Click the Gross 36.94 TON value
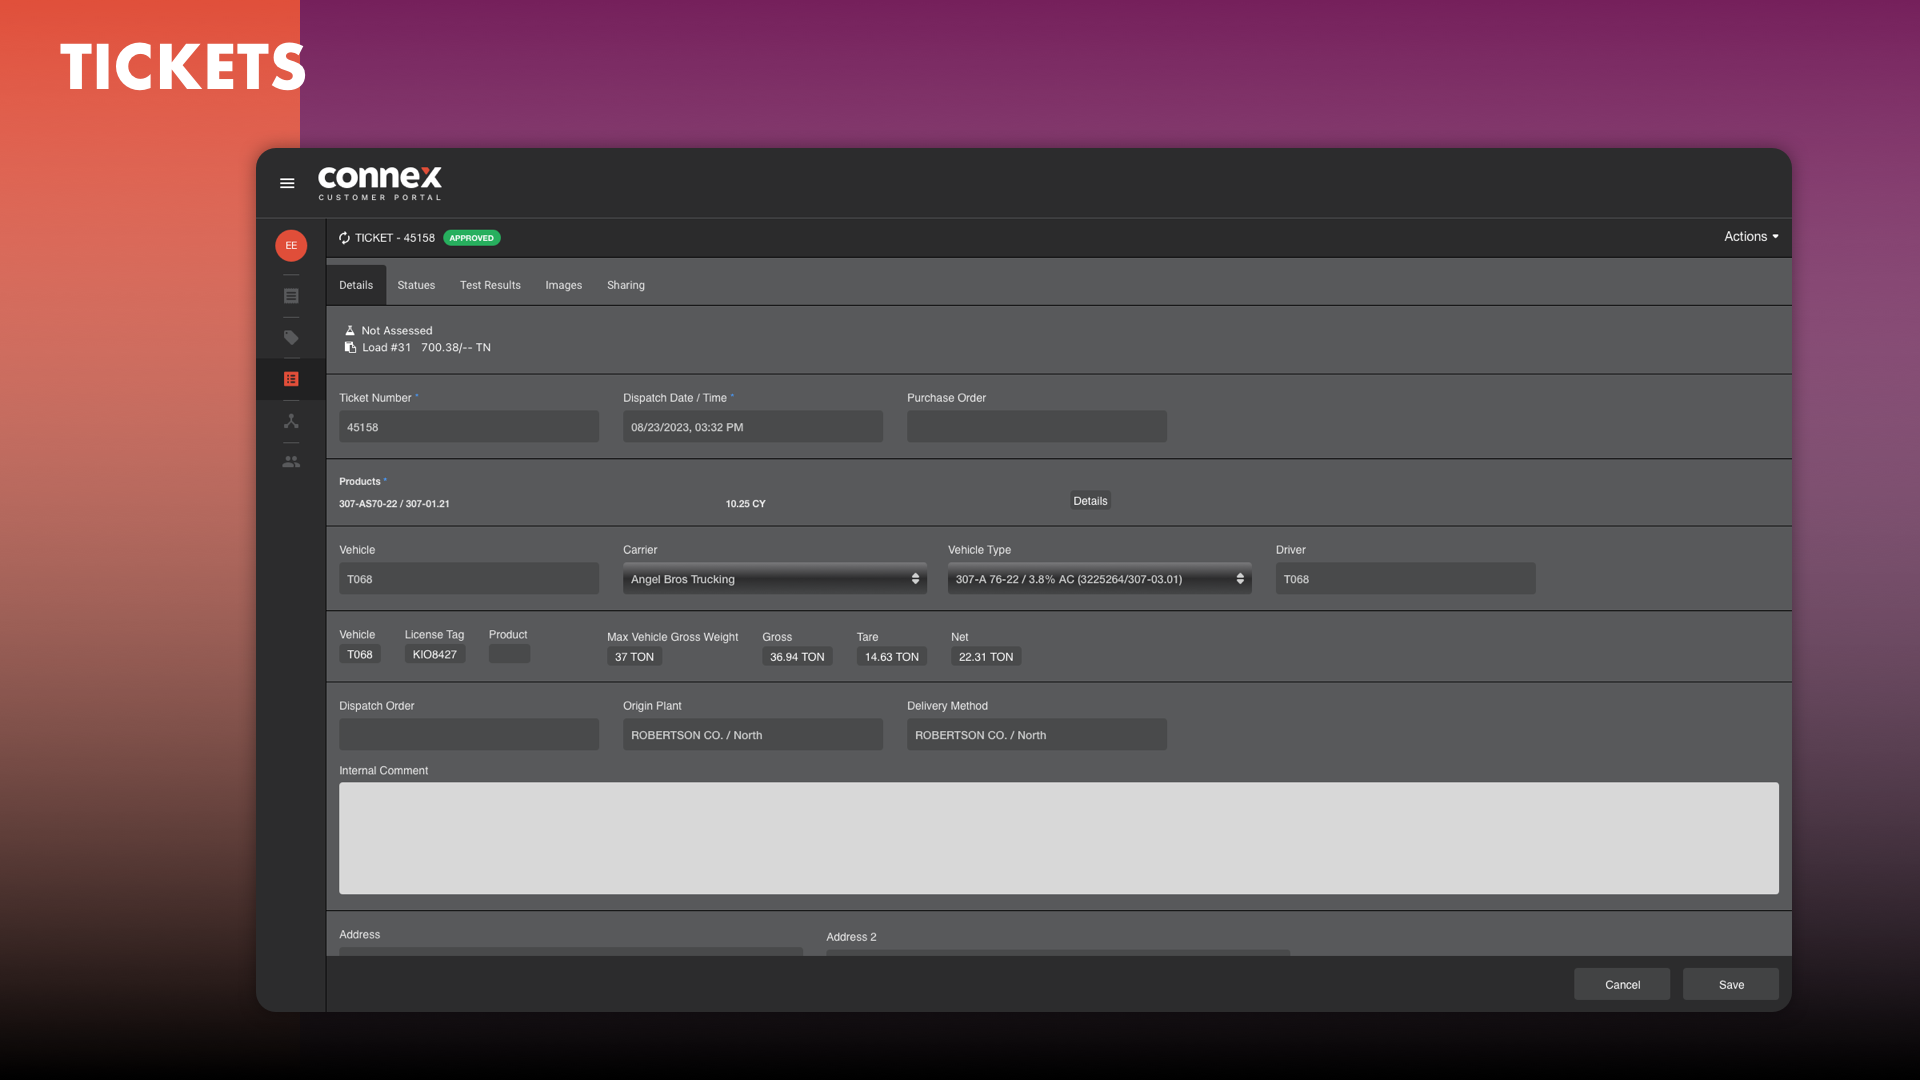 tap(797, 657)
